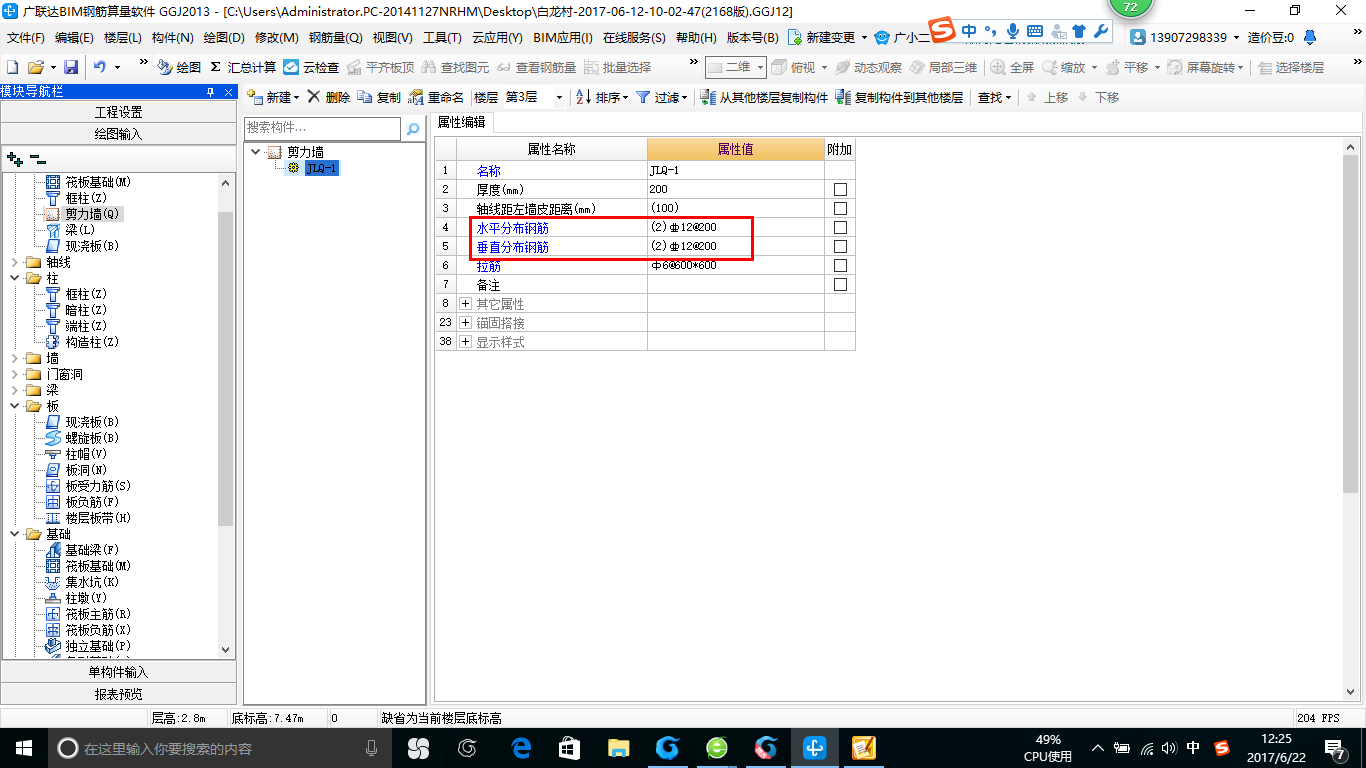Open Windows Start menu
Viewport: 1366px width, 768px height.
pyautogui.click(x=23, y=747)
